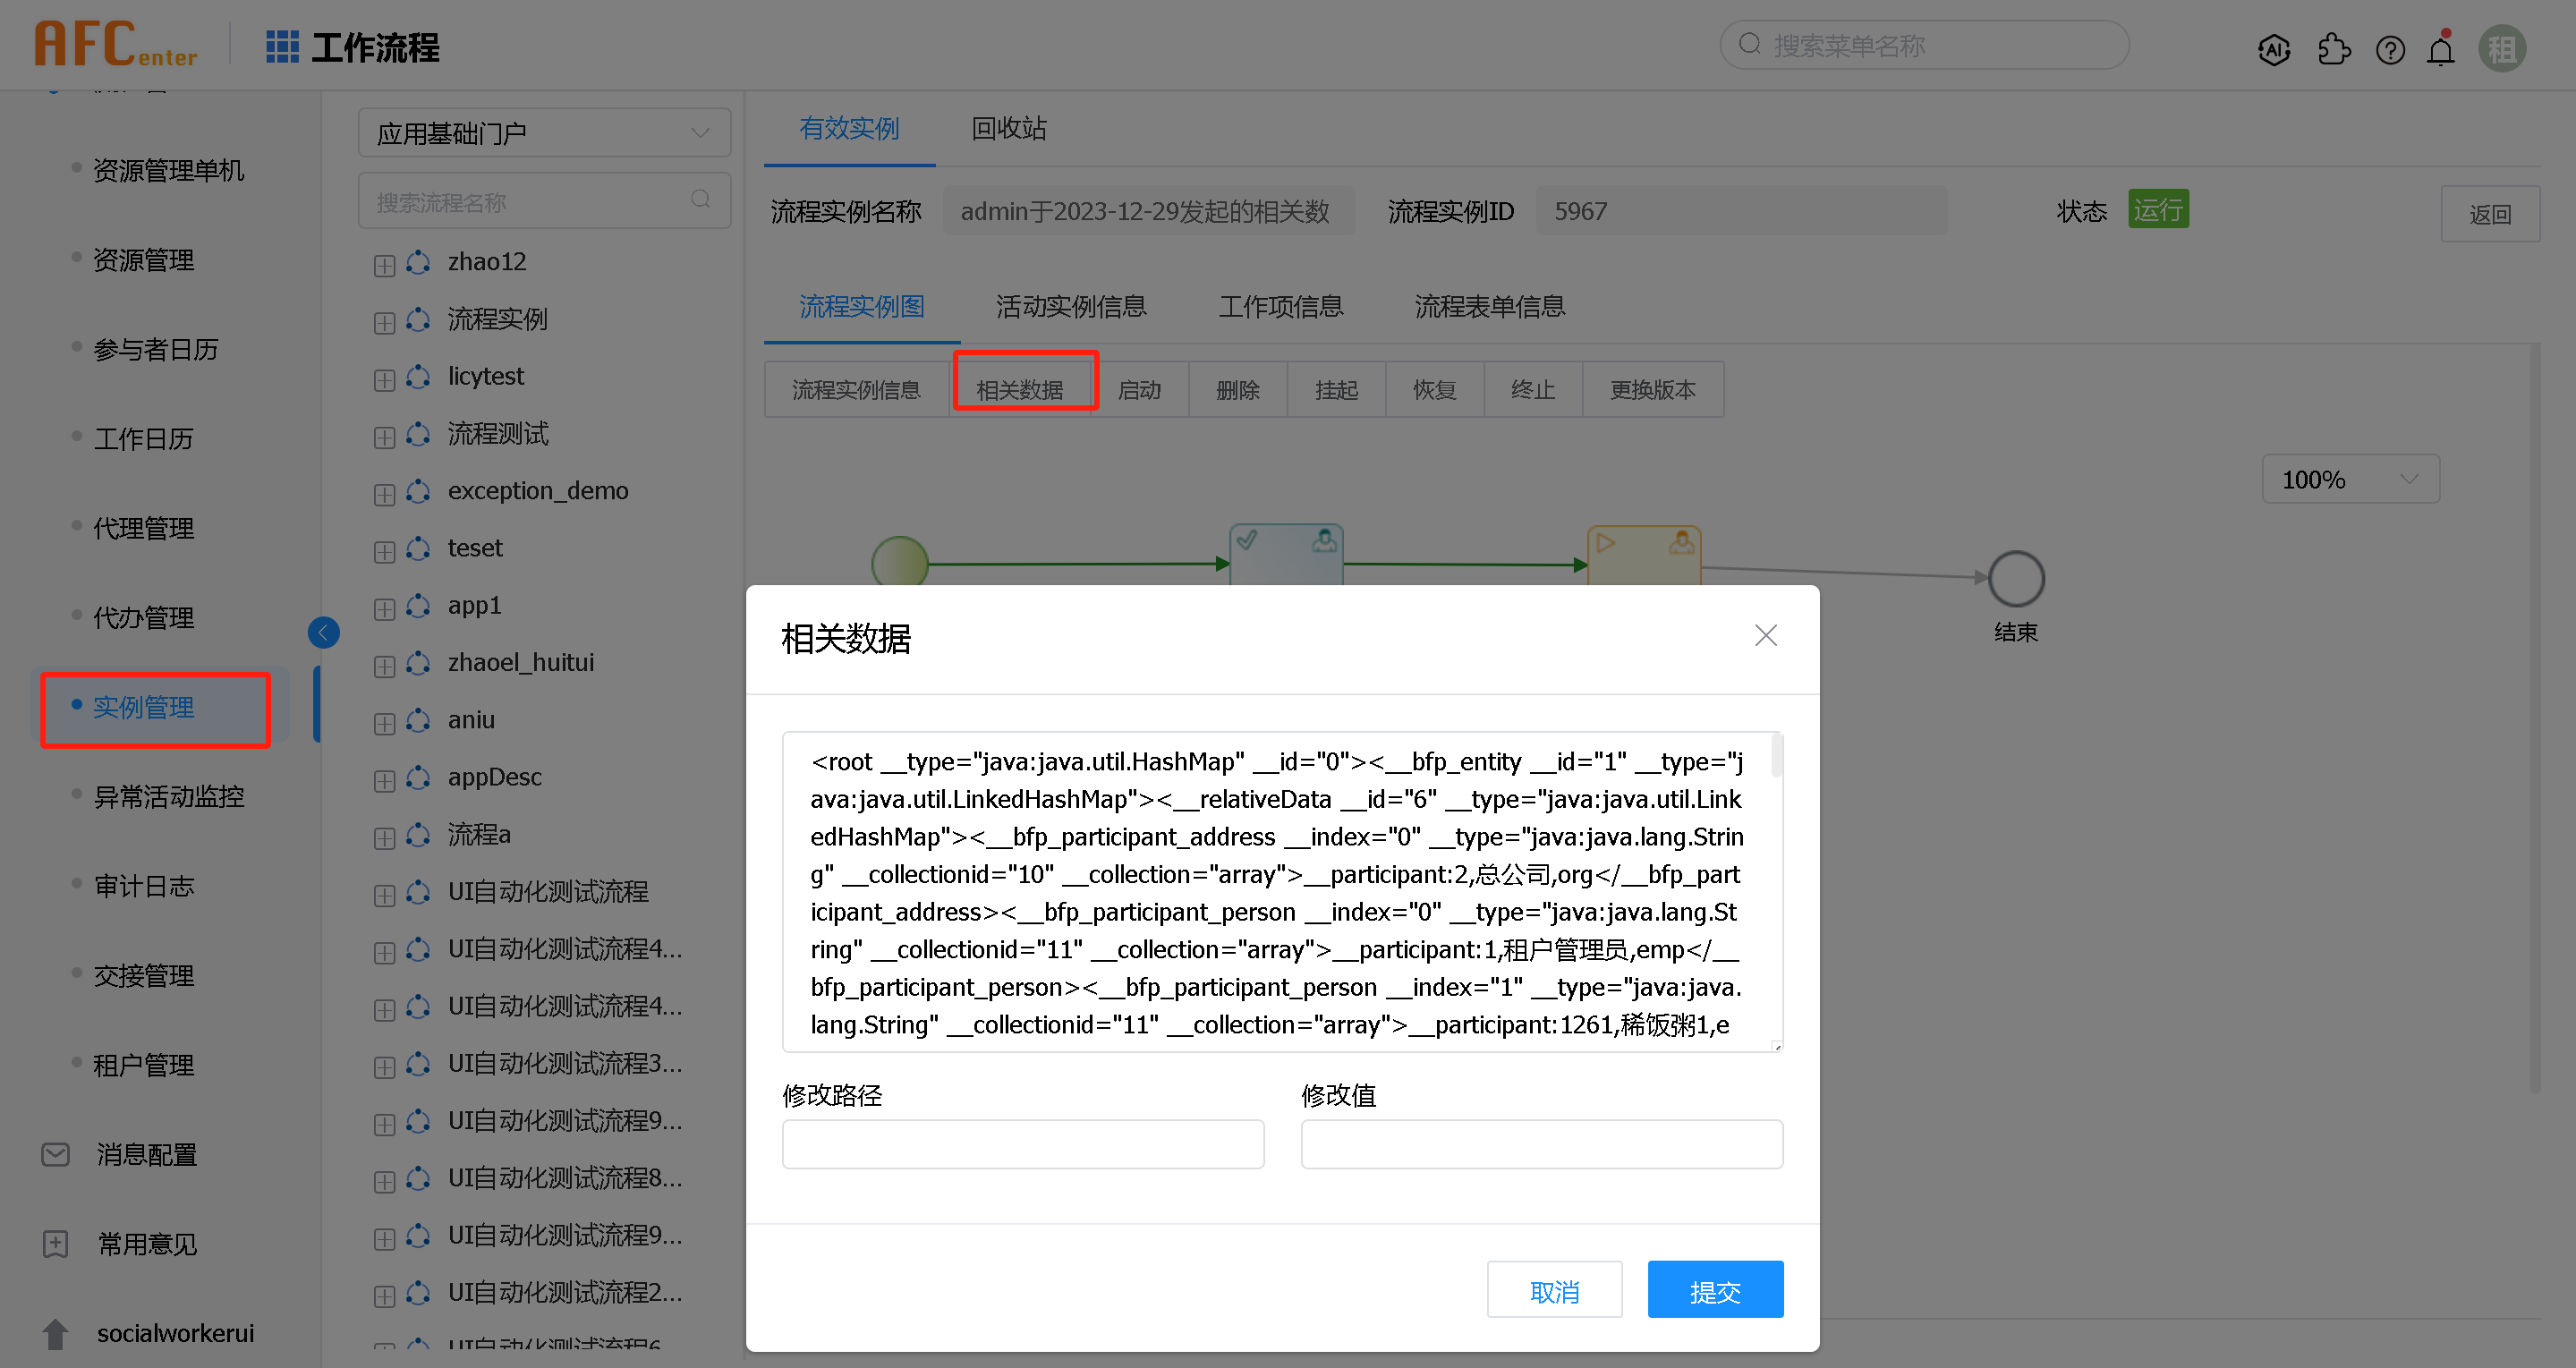Click the workflow icon next to aniu
Screen dimensions: 2576x1368
(x=417, y=719)
